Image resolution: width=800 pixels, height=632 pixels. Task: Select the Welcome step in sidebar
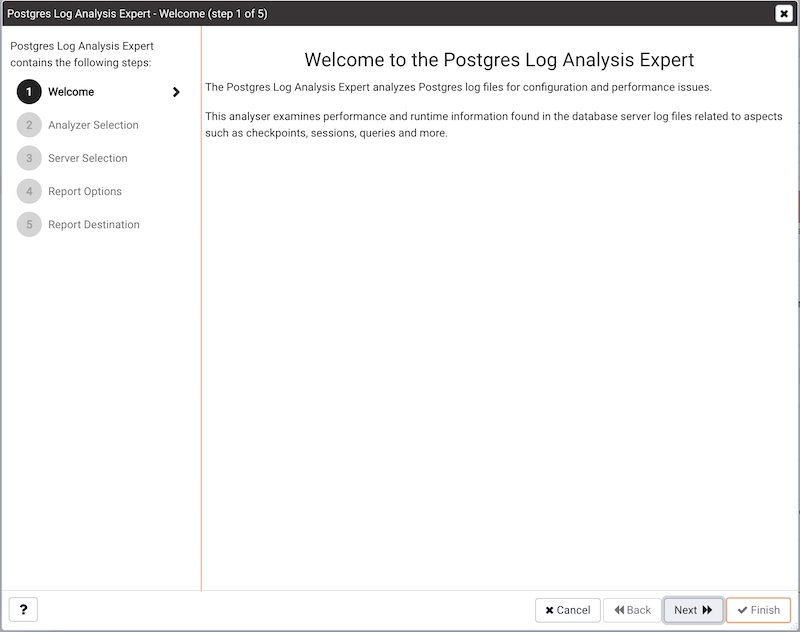(71, 92)
